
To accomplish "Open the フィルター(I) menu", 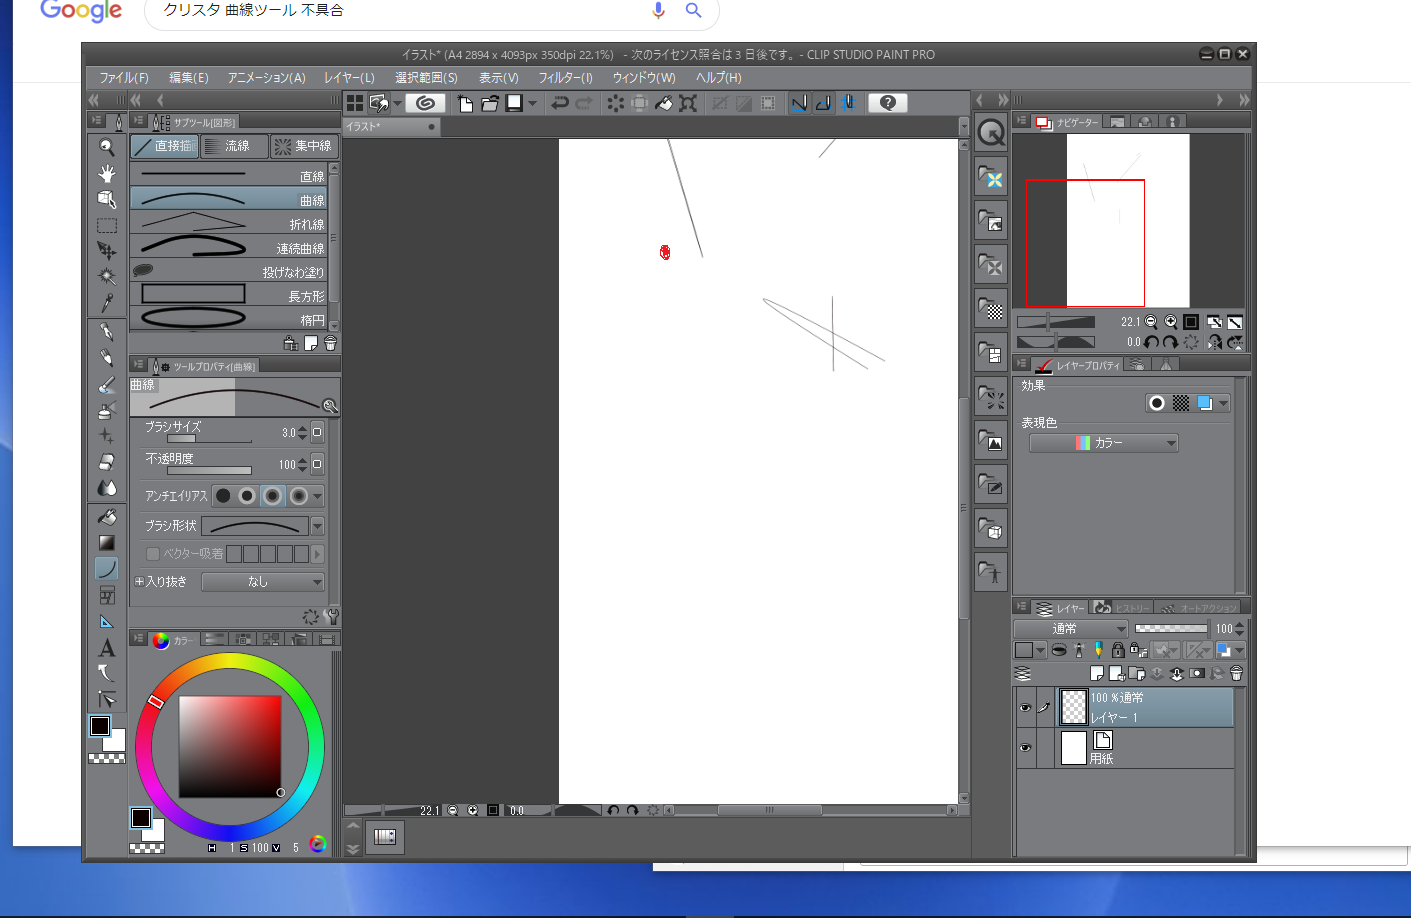I will [565, 78].
